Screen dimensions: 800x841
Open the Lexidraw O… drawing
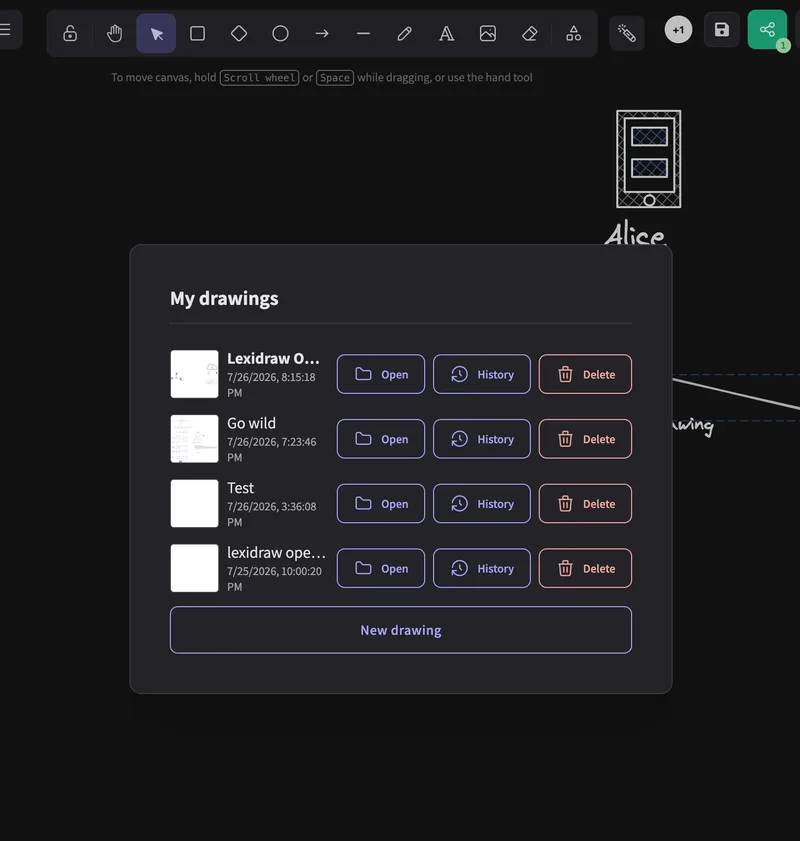tap(381, 374)
